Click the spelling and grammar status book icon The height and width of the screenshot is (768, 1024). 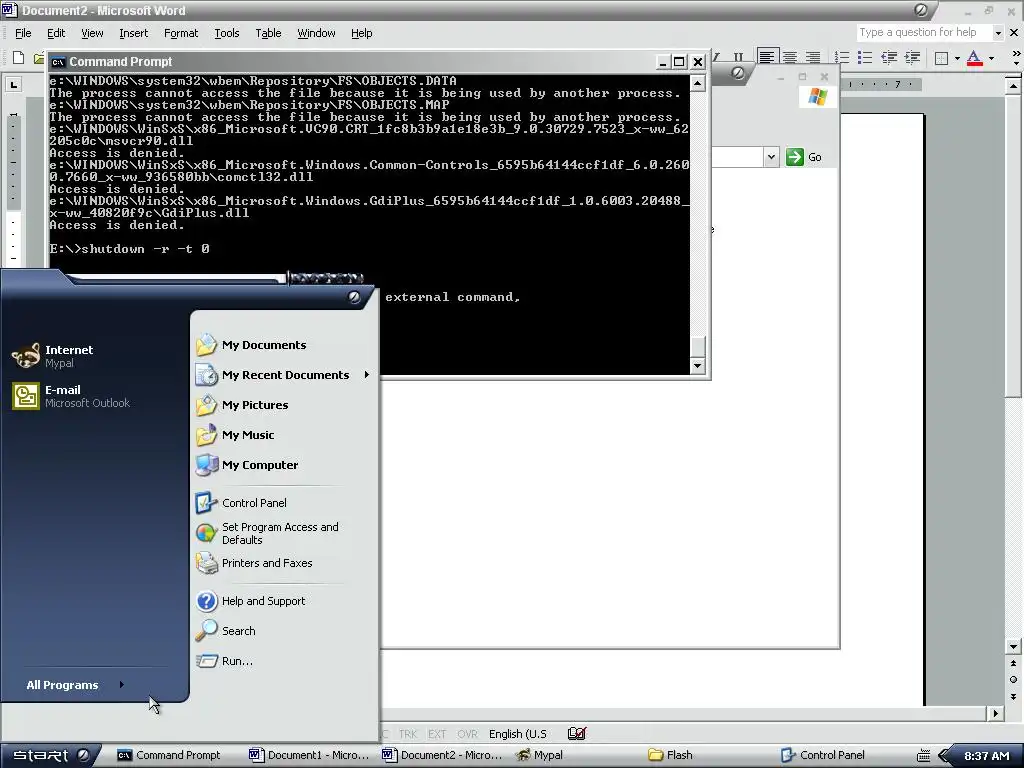point(577,733)
